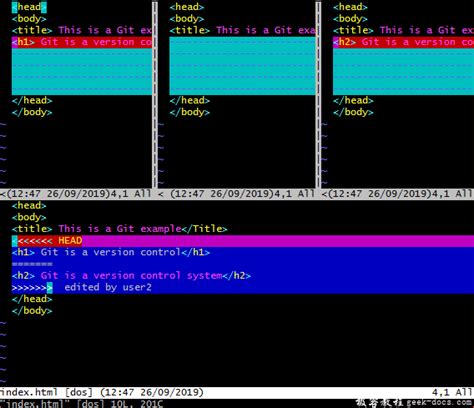Select left pane via its status line
Image resolution: width=474 pixels, height=408 pixels.
[76, 194]
